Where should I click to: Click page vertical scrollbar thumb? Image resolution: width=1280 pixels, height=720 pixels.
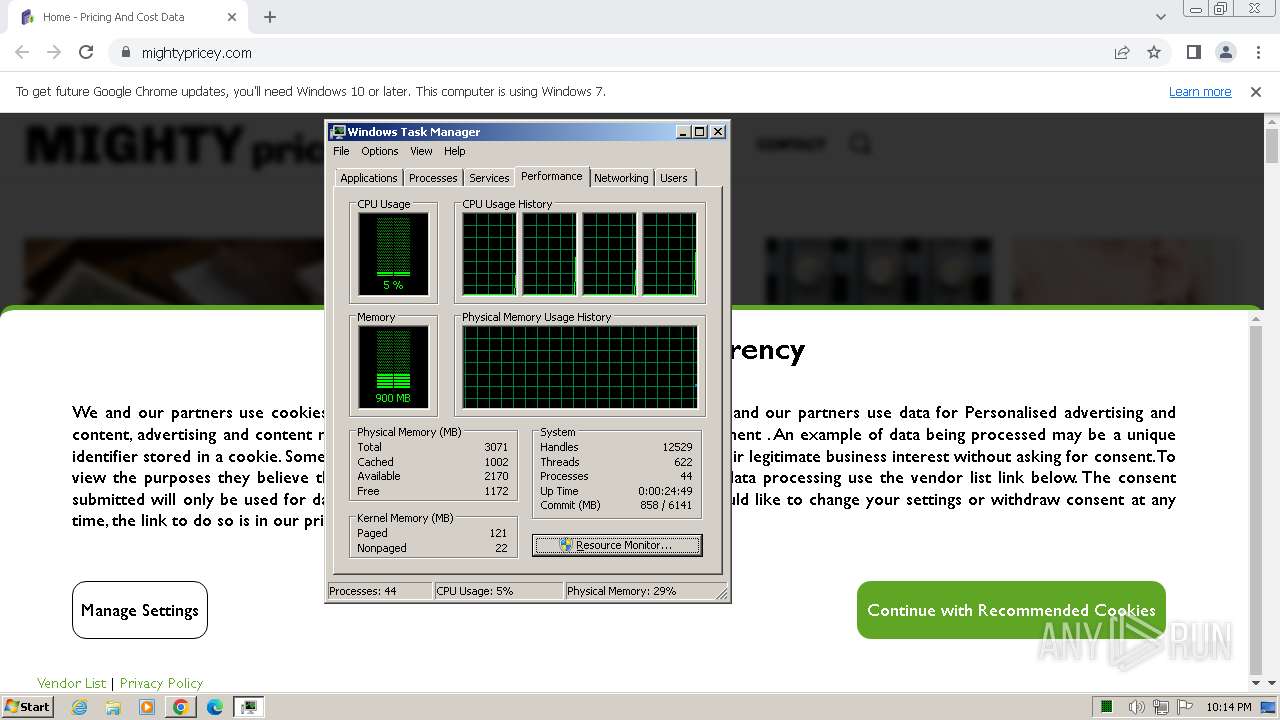point(1272,147)
